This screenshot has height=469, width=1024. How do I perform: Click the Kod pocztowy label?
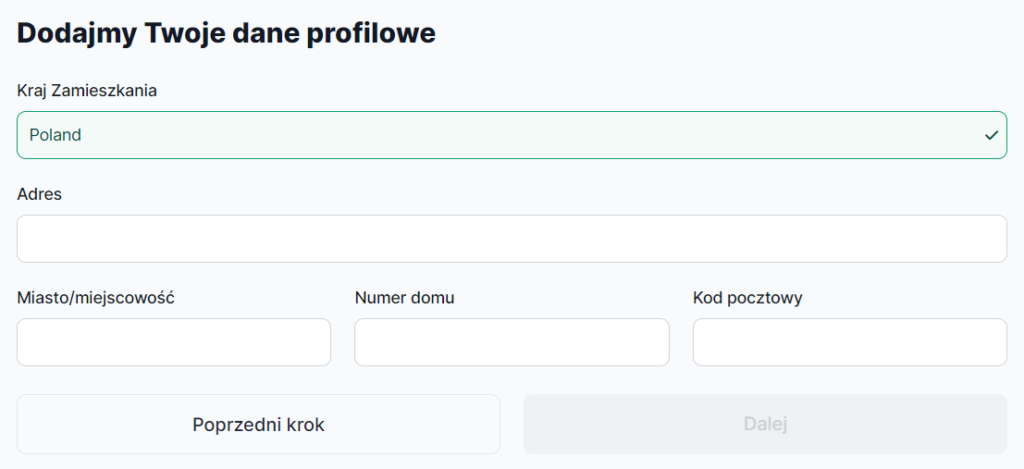click(747, 297)
